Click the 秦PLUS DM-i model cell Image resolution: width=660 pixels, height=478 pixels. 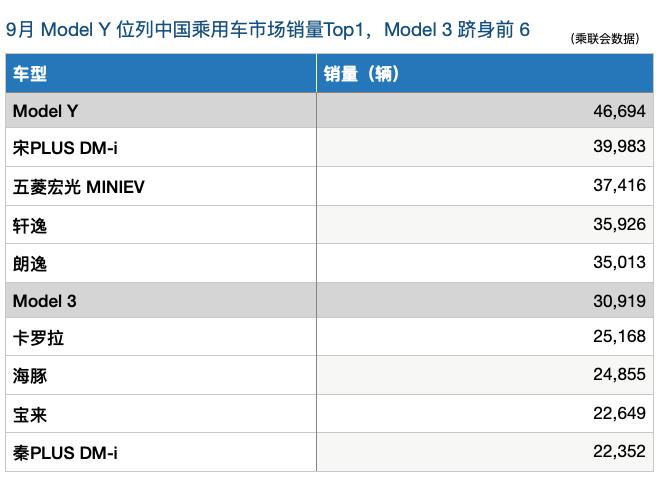click(65, 452)
